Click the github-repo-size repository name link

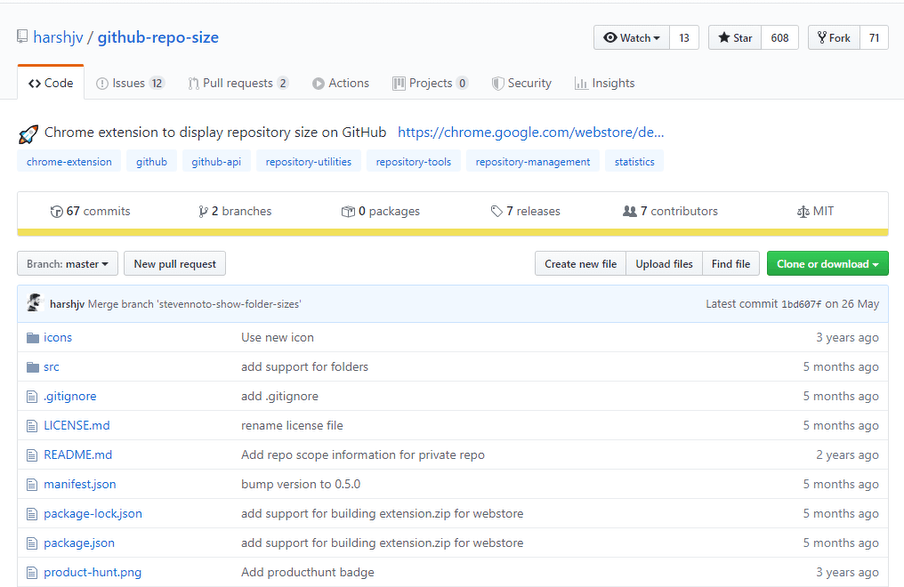coord(158,37)
